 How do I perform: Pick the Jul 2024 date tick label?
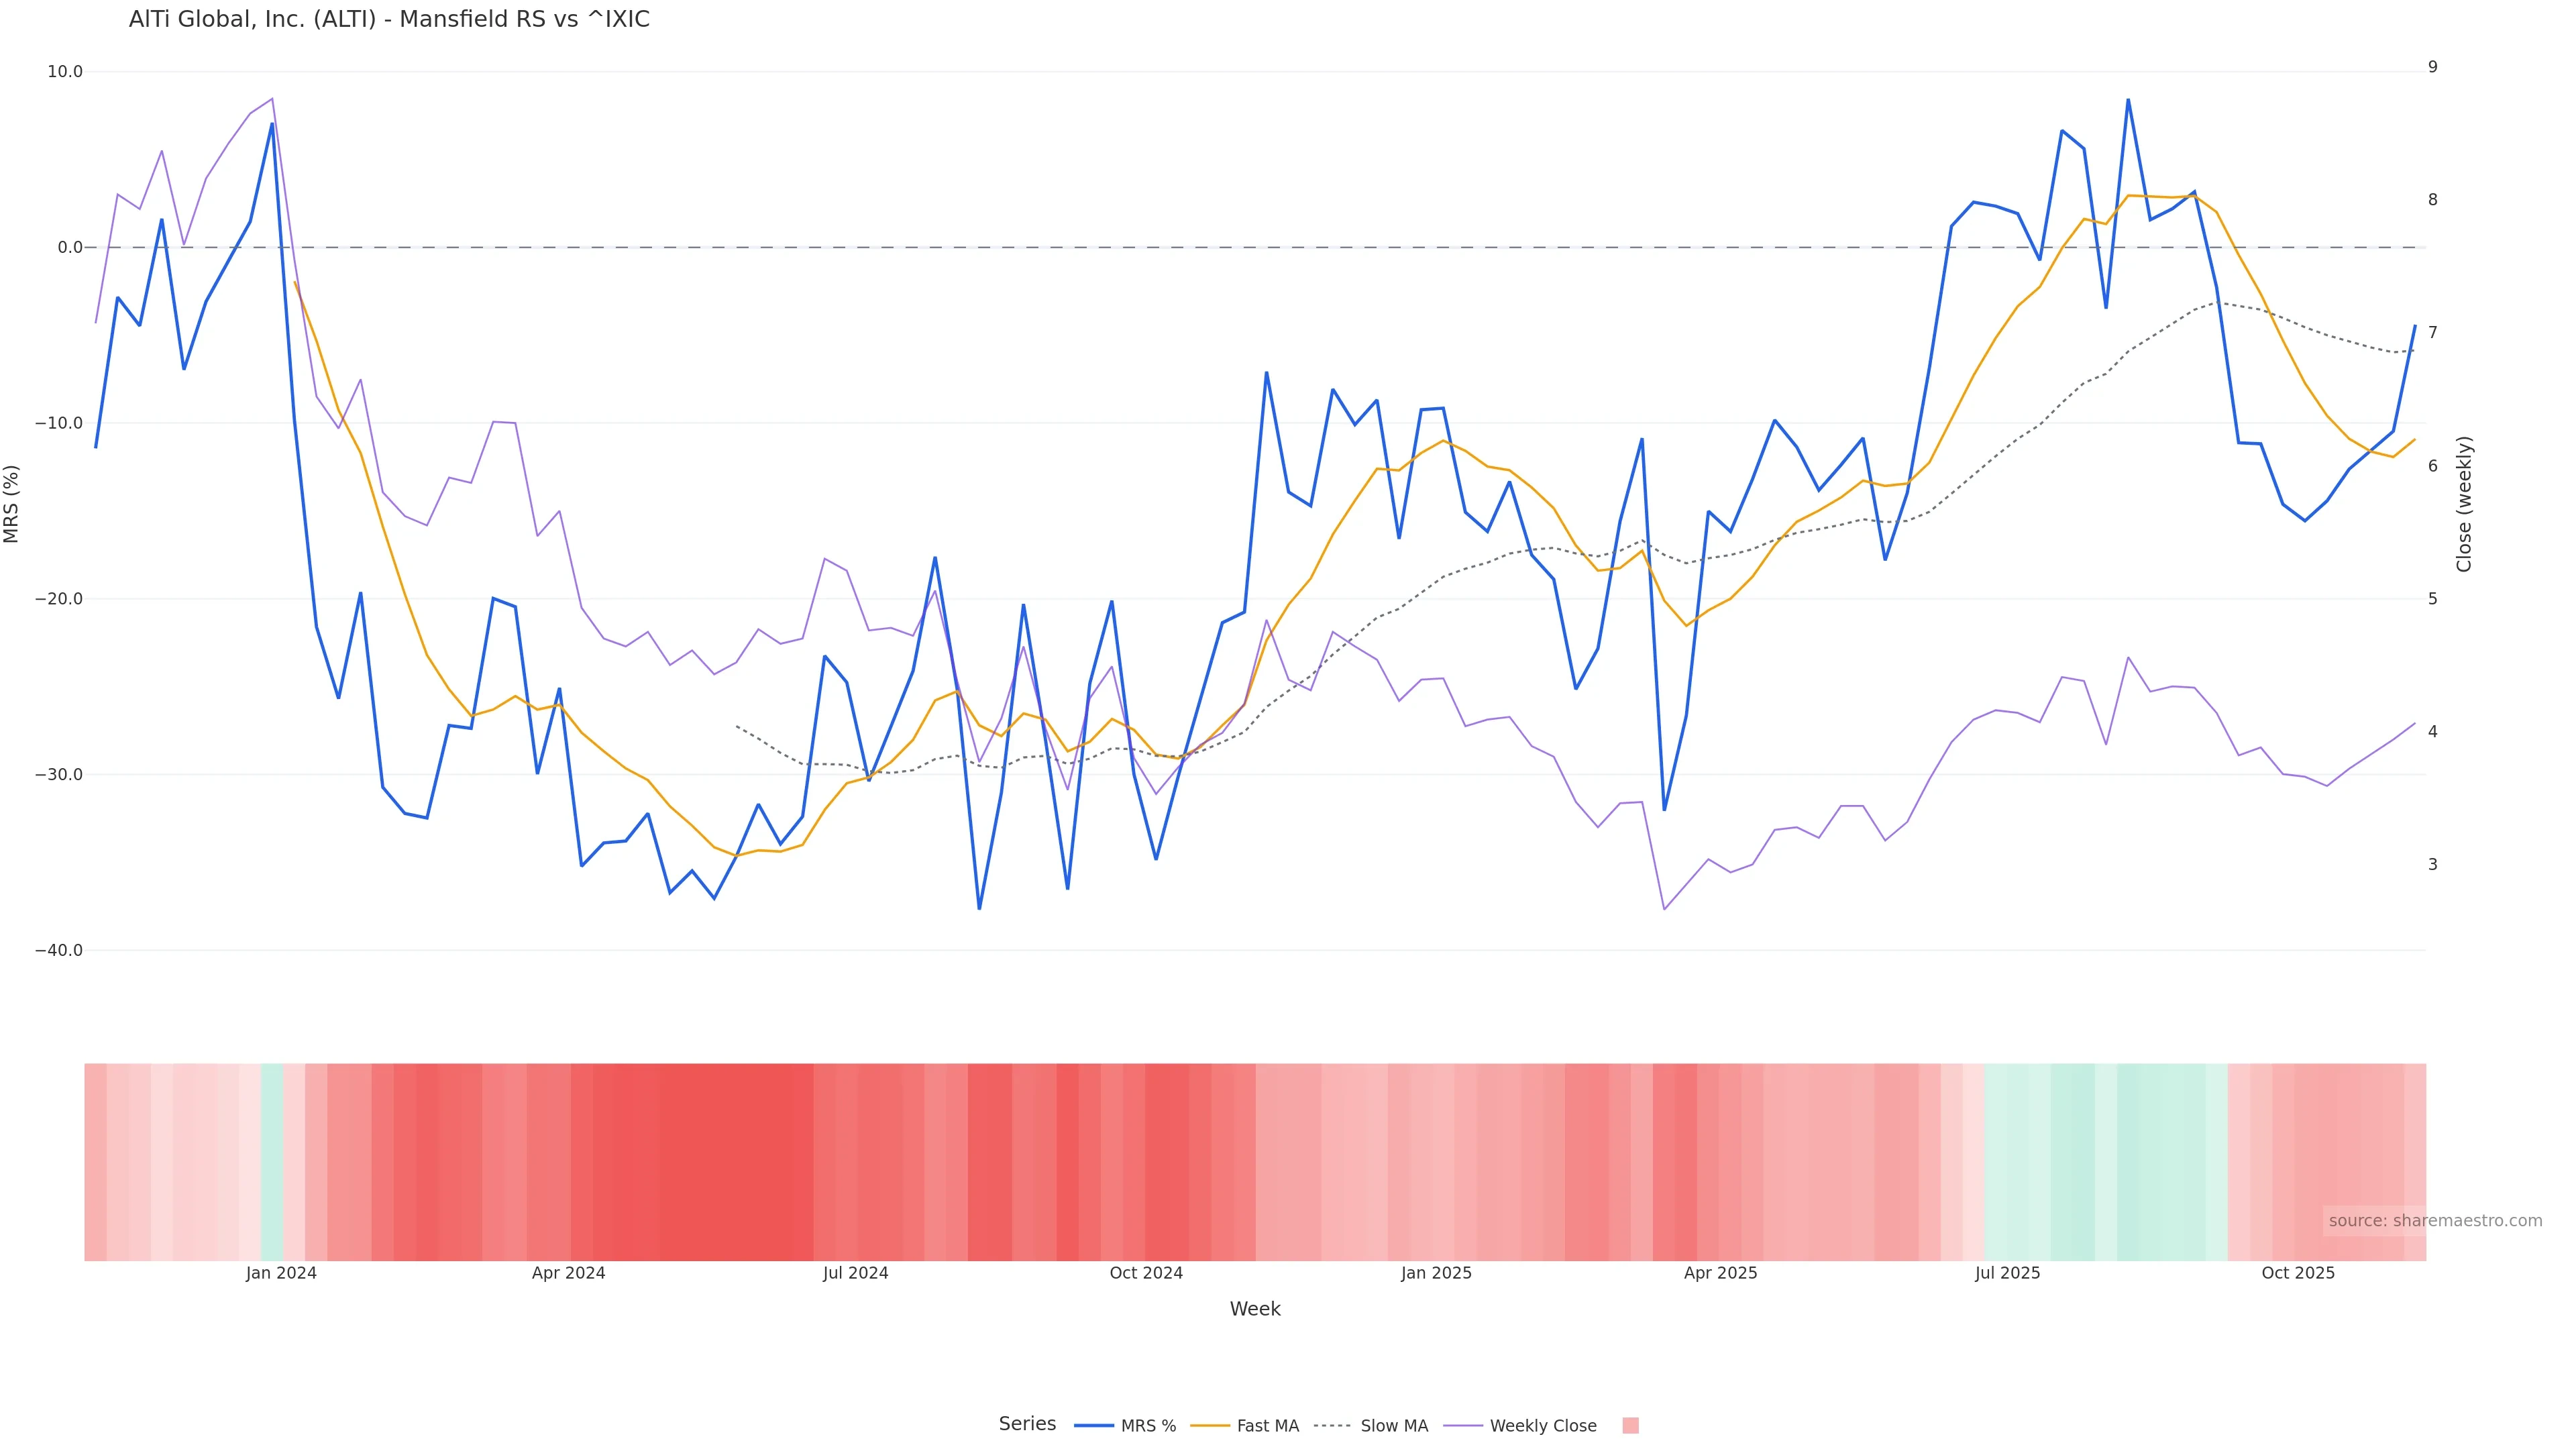[x=855, y=1273]
